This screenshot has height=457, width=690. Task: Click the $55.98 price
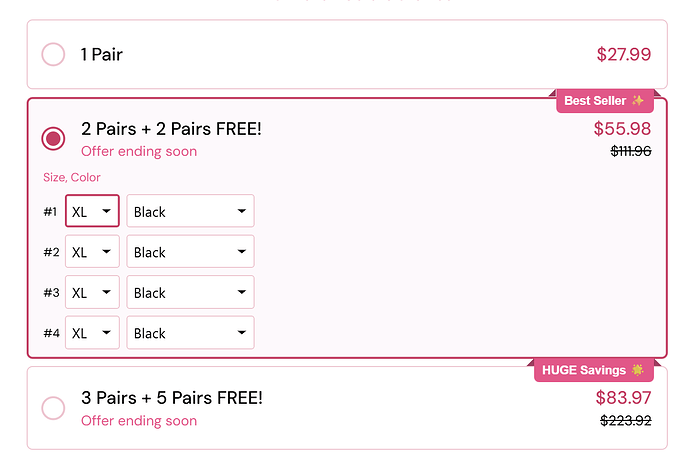[622, 129]
